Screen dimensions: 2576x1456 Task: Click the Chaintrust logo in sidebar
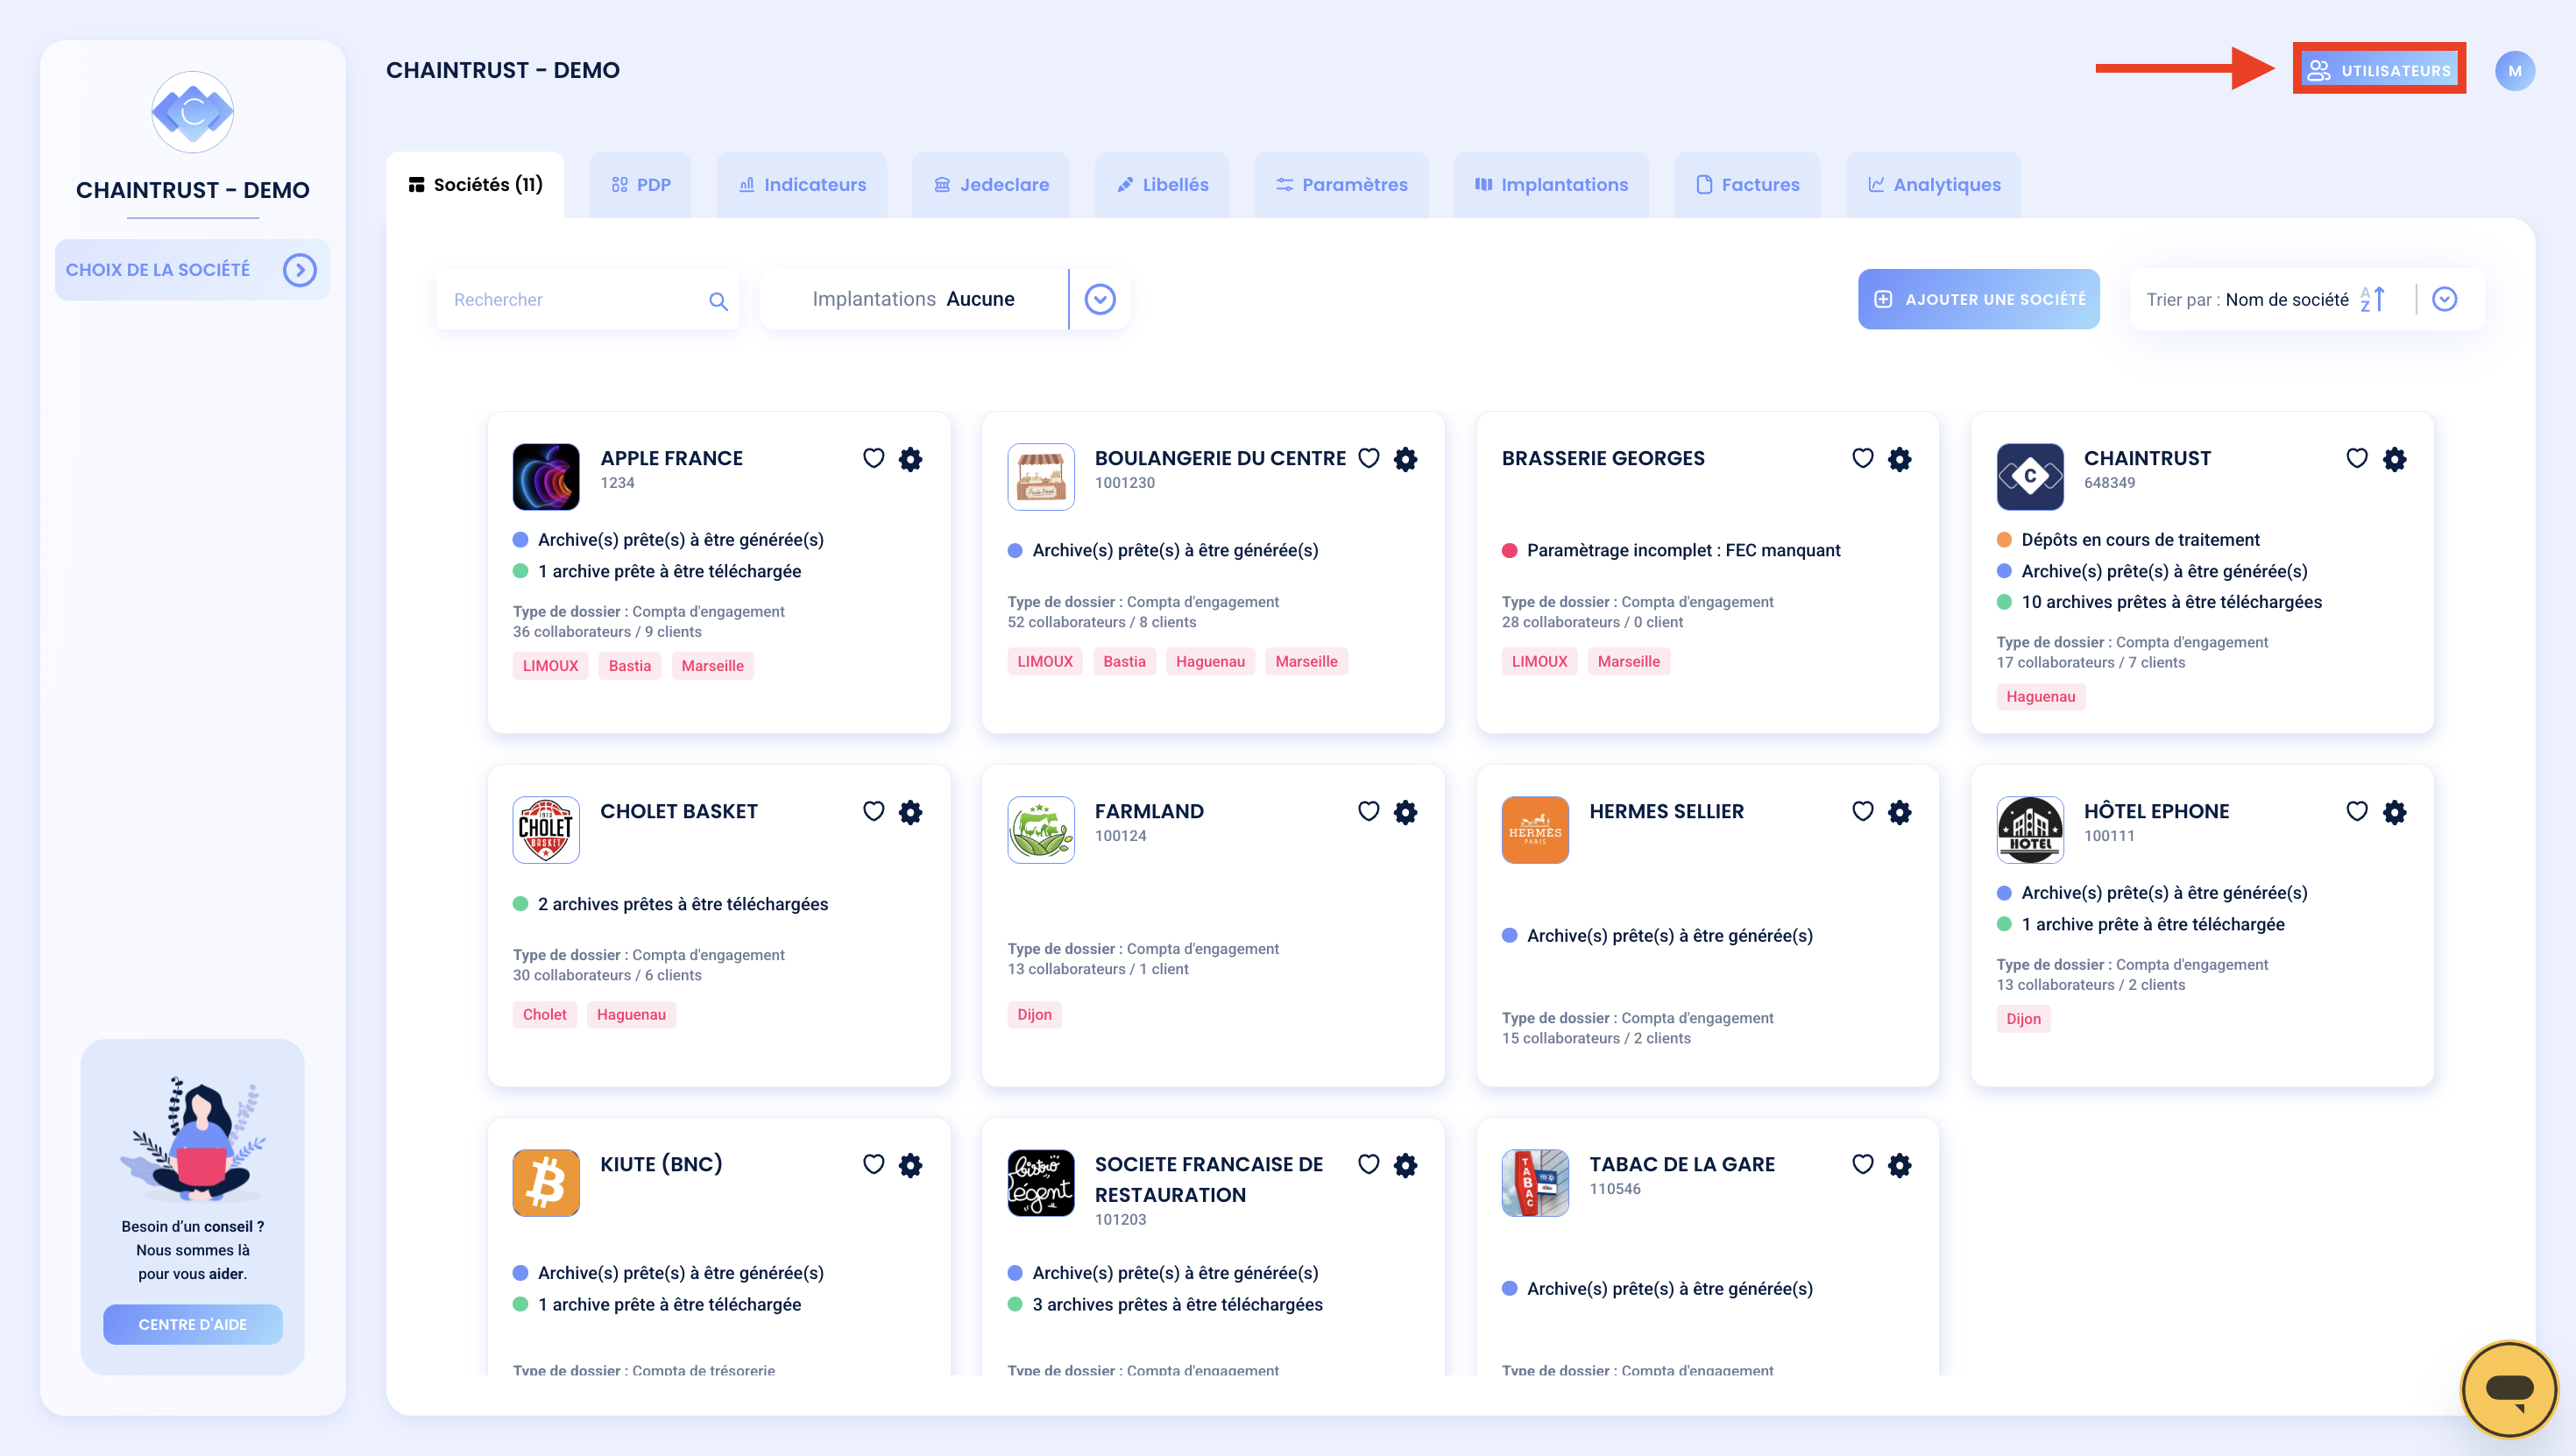pos(192,112)
